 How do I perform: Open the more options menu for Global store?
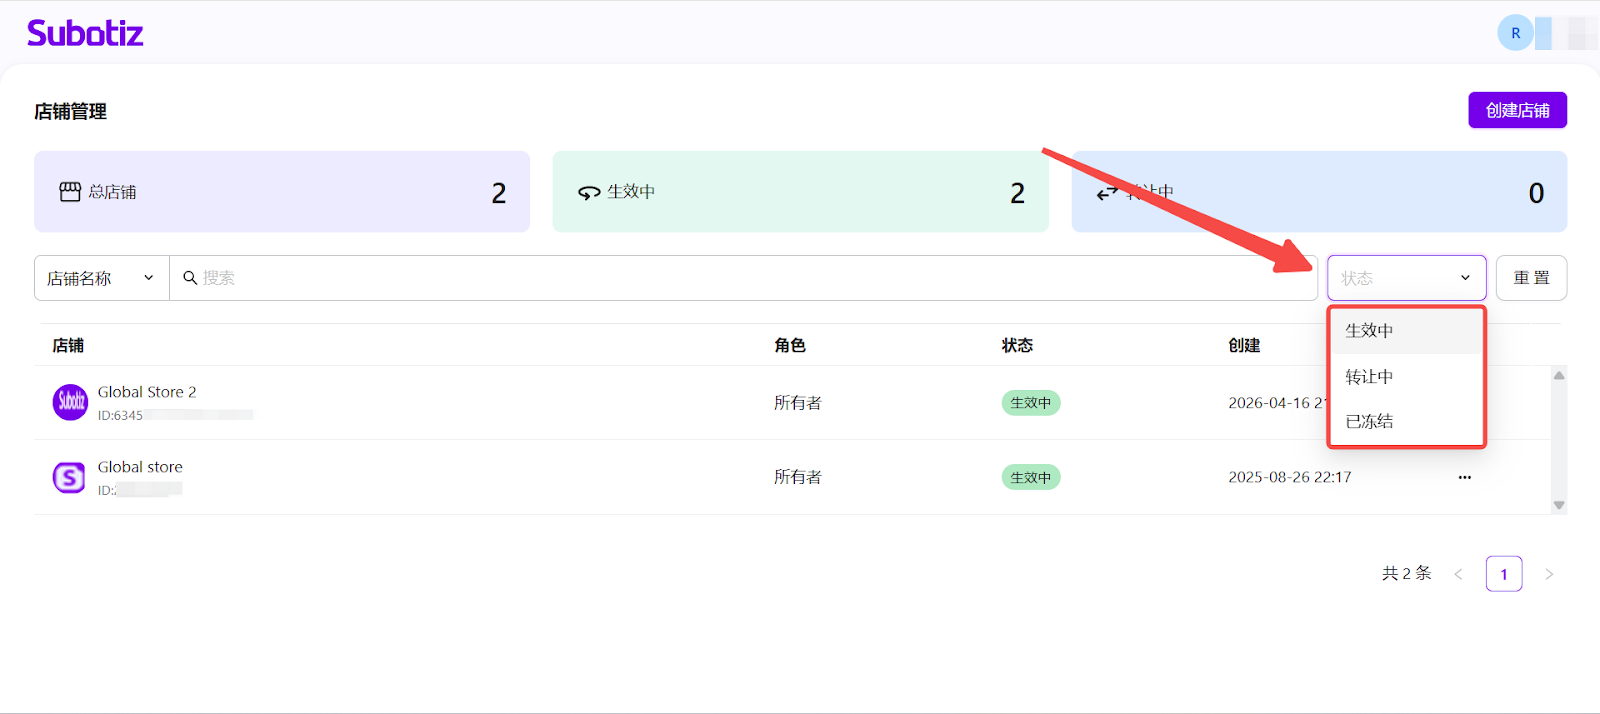point(1464,478)
